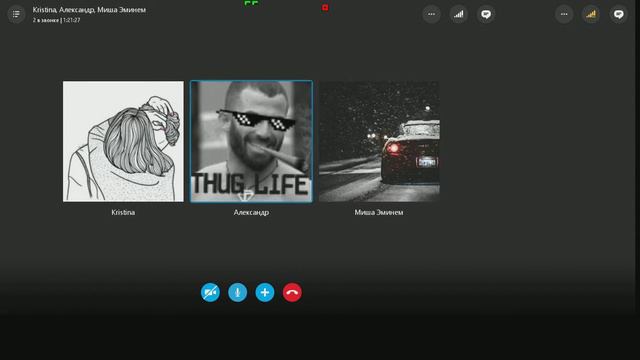Open call quality with yellow signal bars

591,14
